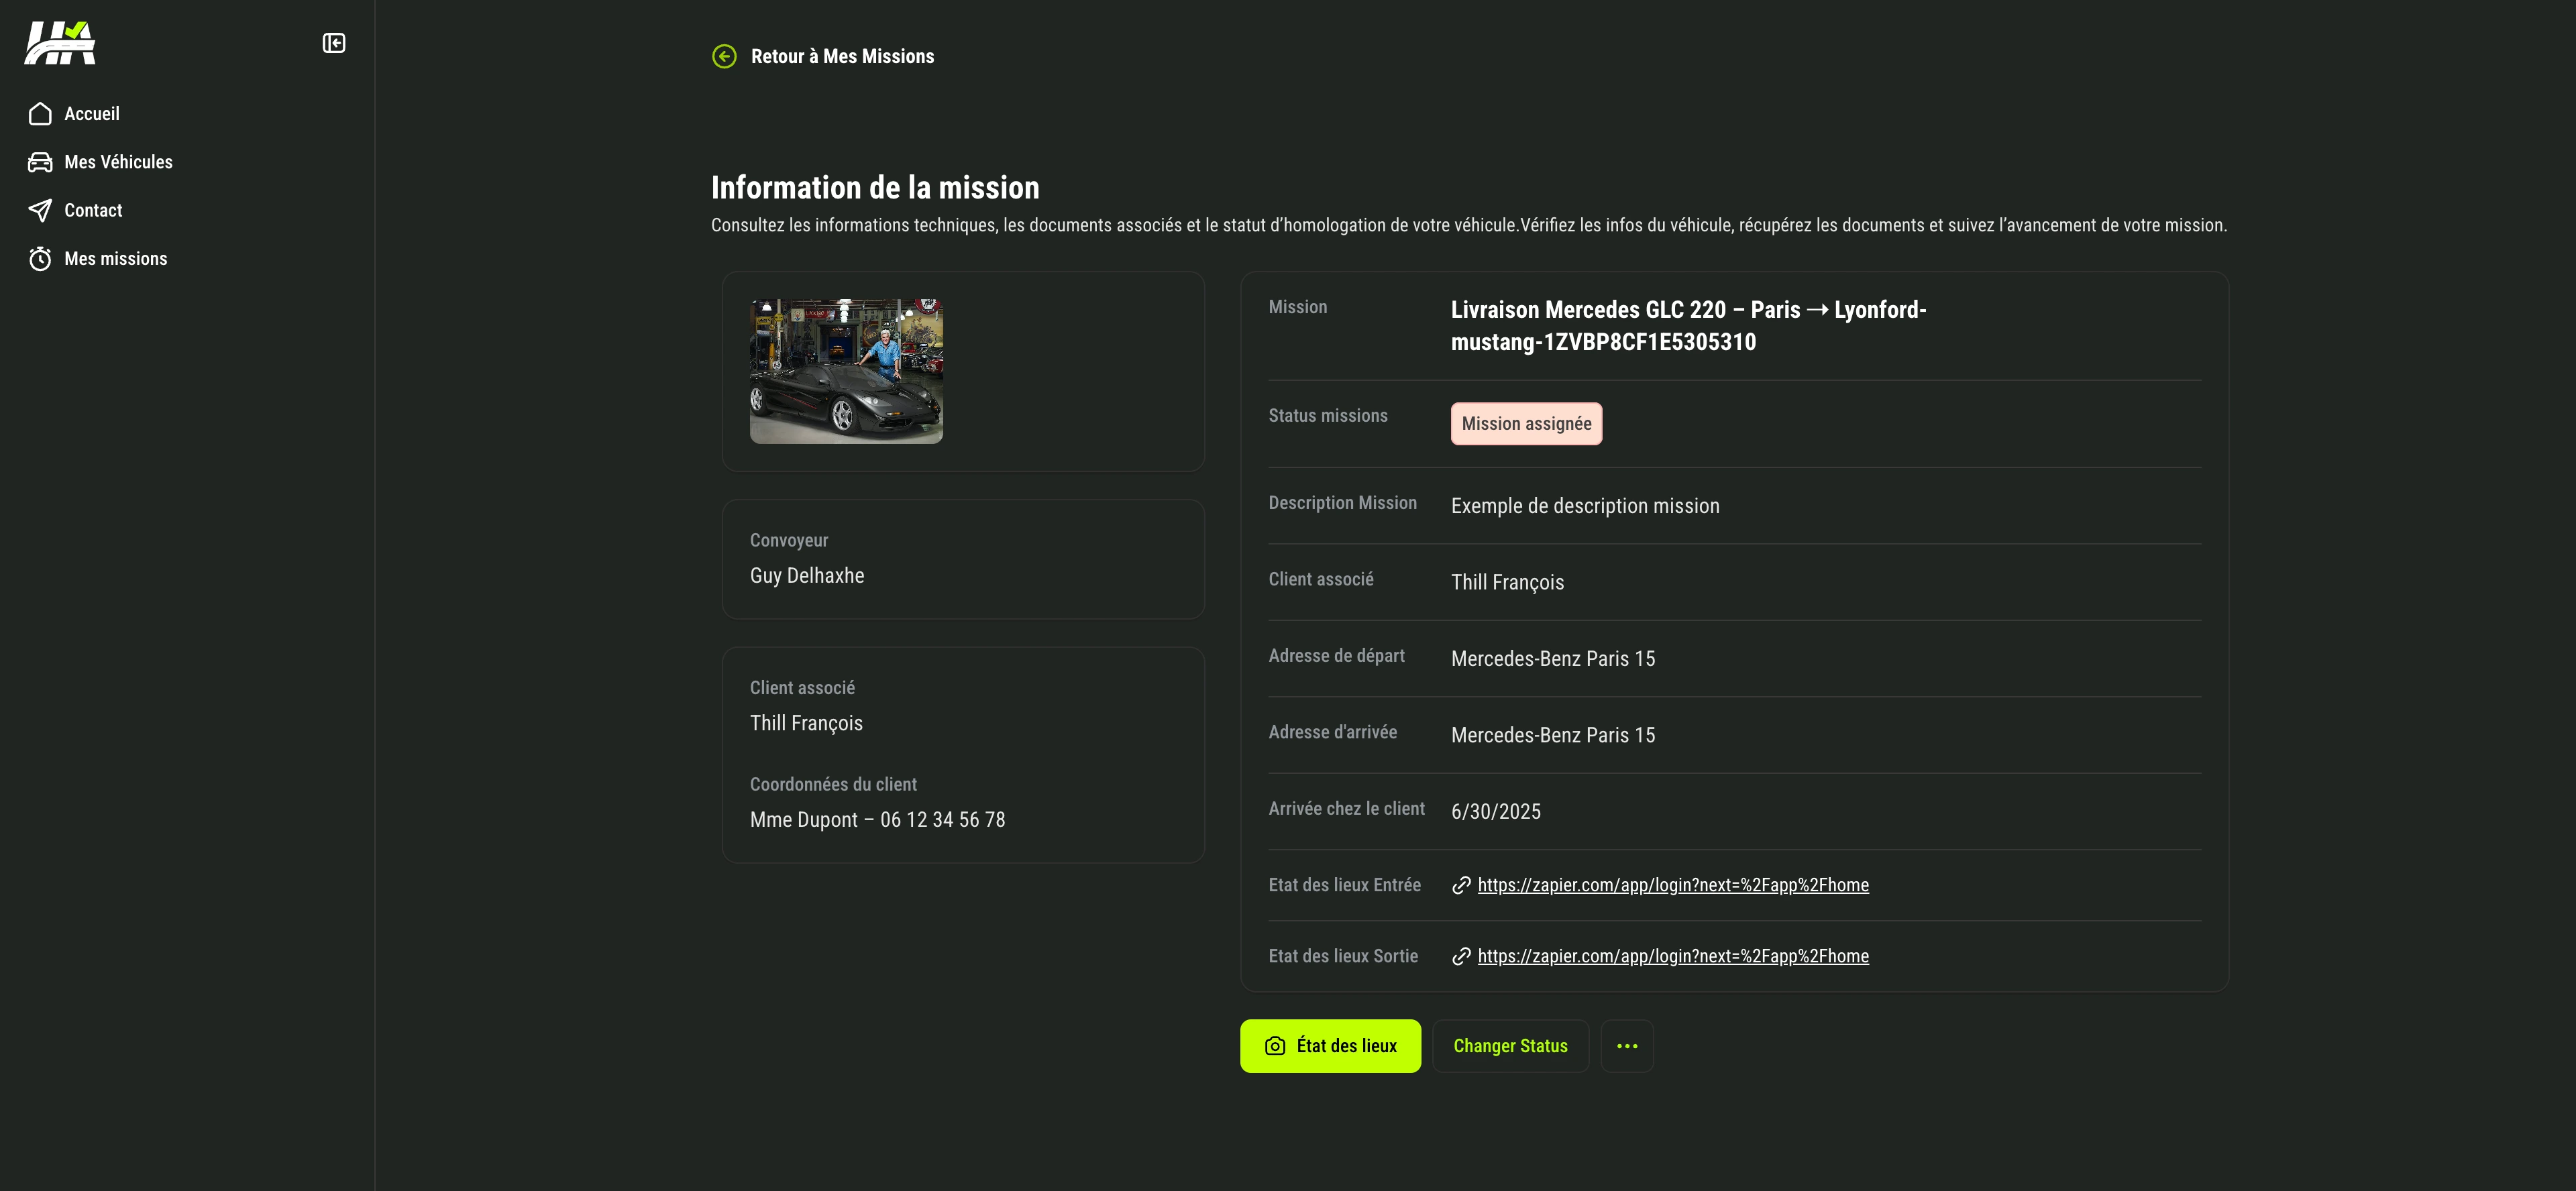Image resolution: width=2576 pixels, height=1191 pixels.
Task: Open the Etat des lieux Entrée zapier link
Action: point(1672,885)
